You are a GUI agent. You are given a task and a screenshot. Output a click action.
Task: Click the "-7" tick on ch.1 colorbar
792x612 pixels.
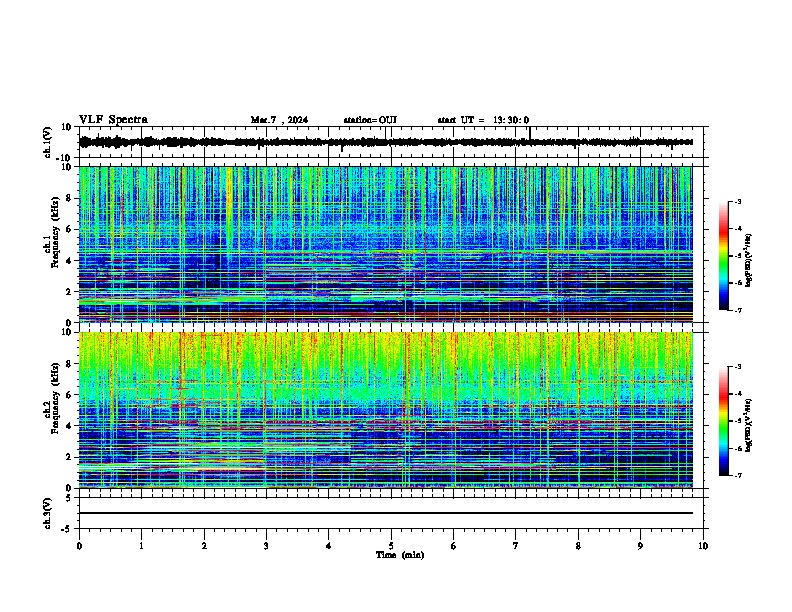pos(737,310)
